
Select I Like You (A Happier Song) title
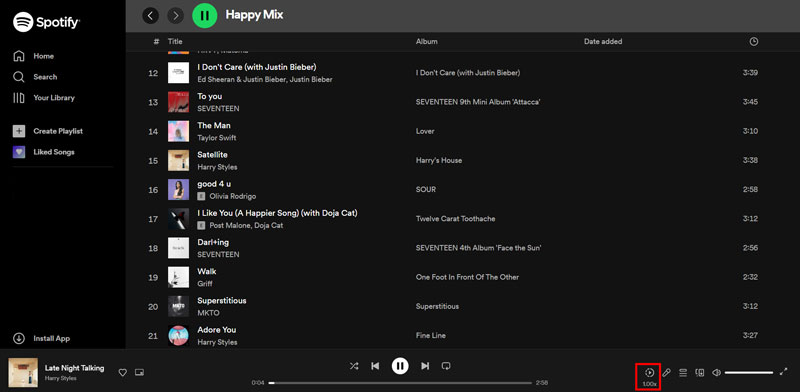(278, 213)
